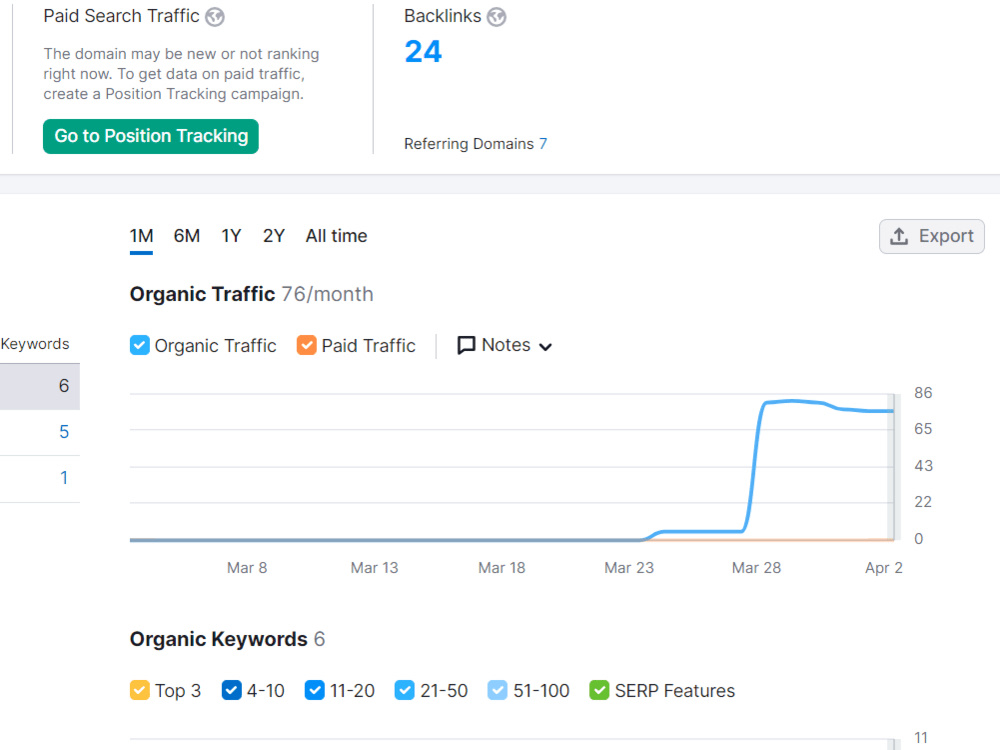Viewport: 1000px width, 750px height.
Task: Open the keywords count 1 link
Action: [x=64, y=478]
